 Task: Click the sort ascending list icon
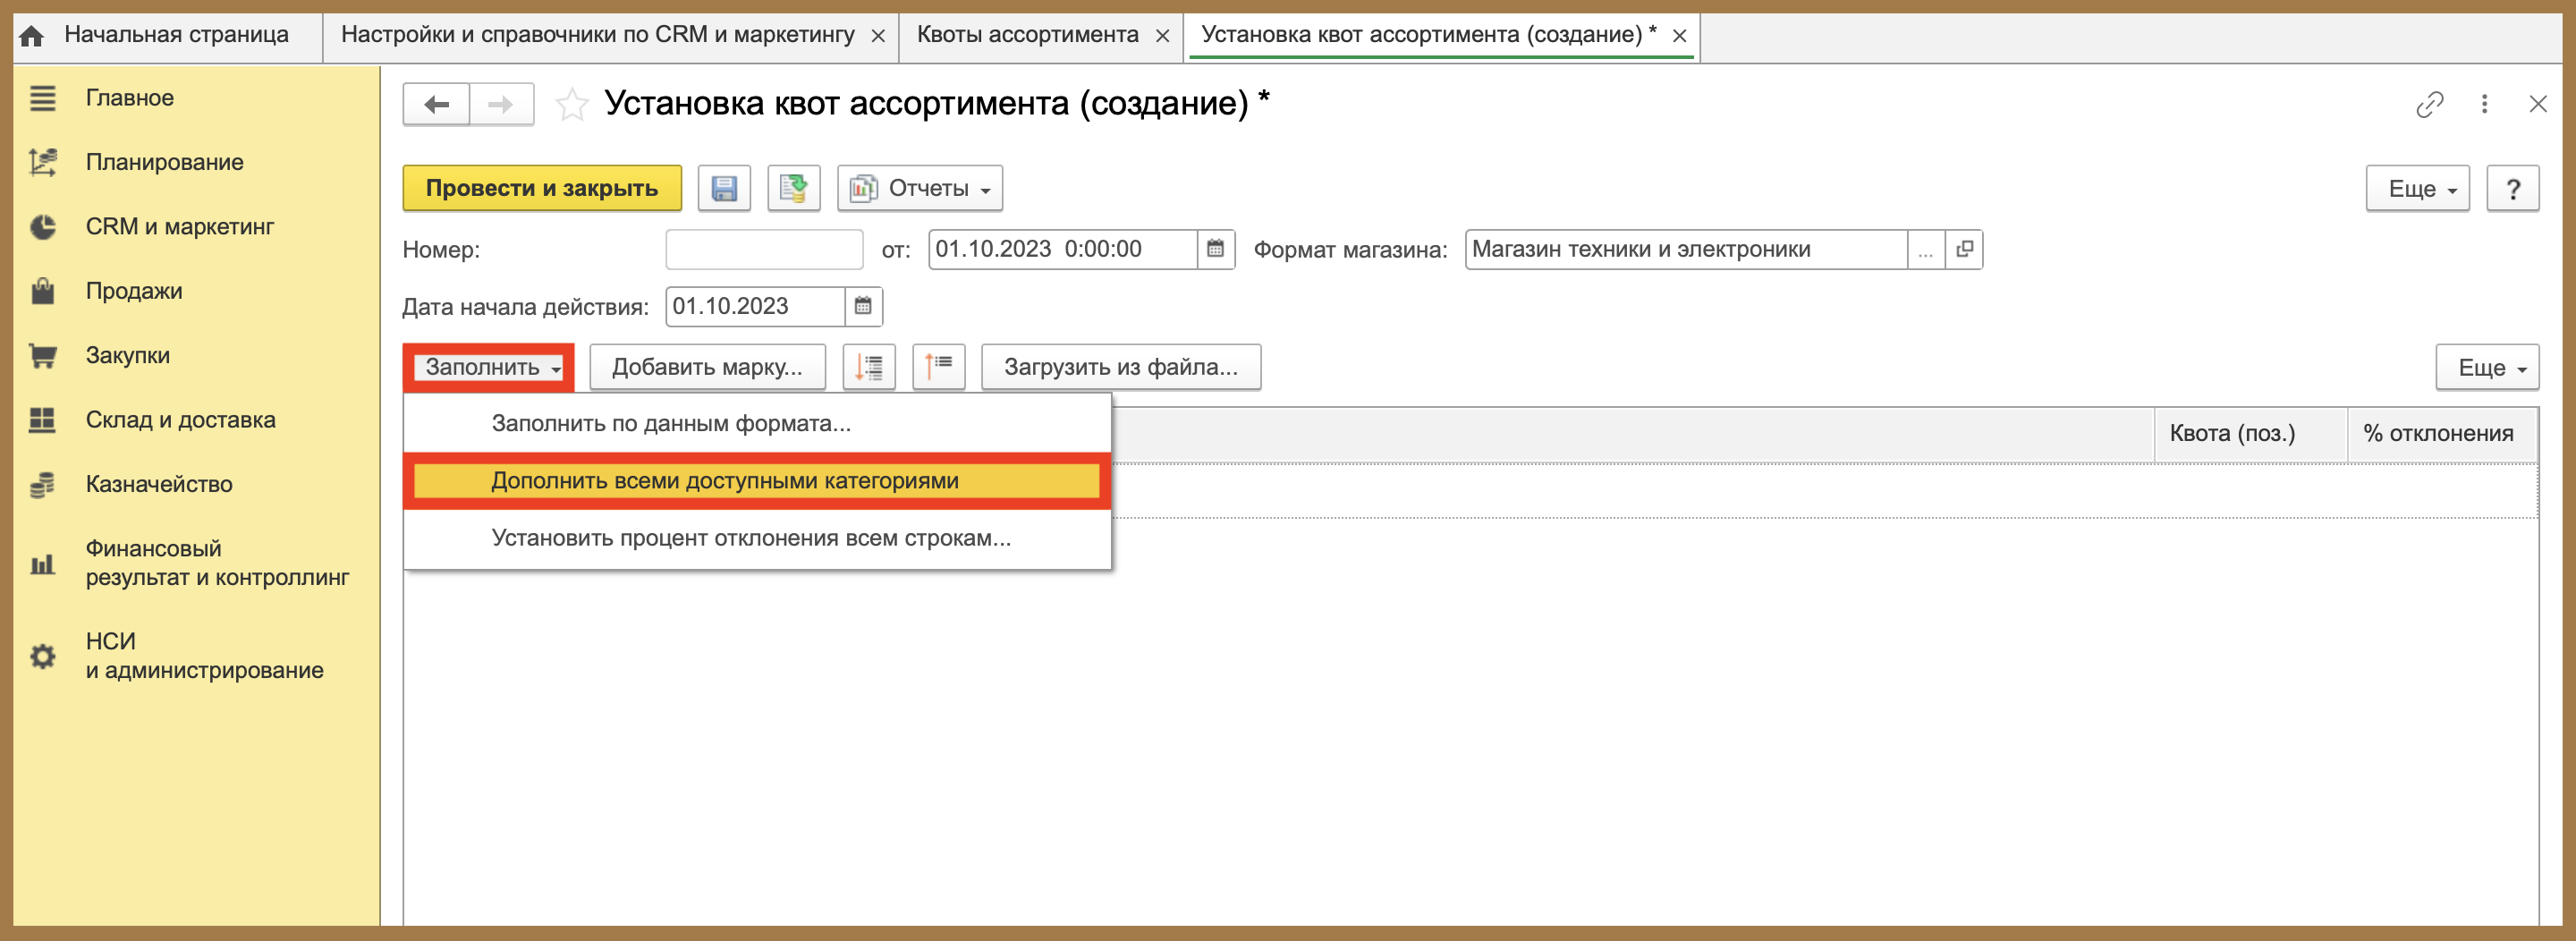938,367
